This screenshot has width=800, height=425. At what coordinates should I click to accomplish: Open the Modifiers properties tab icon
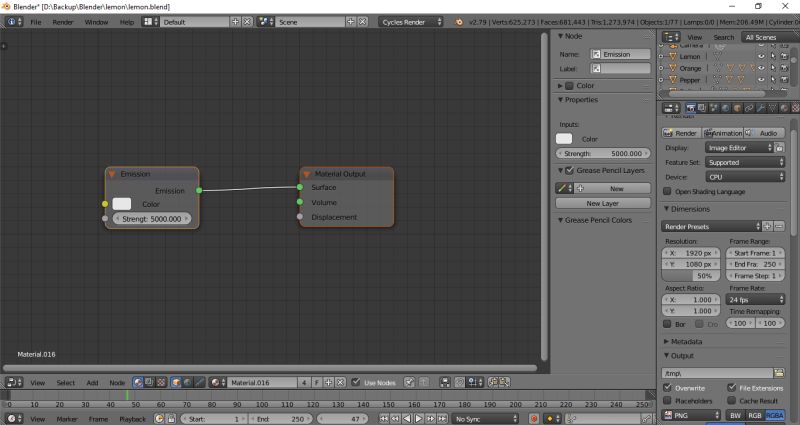click(761, 108)
